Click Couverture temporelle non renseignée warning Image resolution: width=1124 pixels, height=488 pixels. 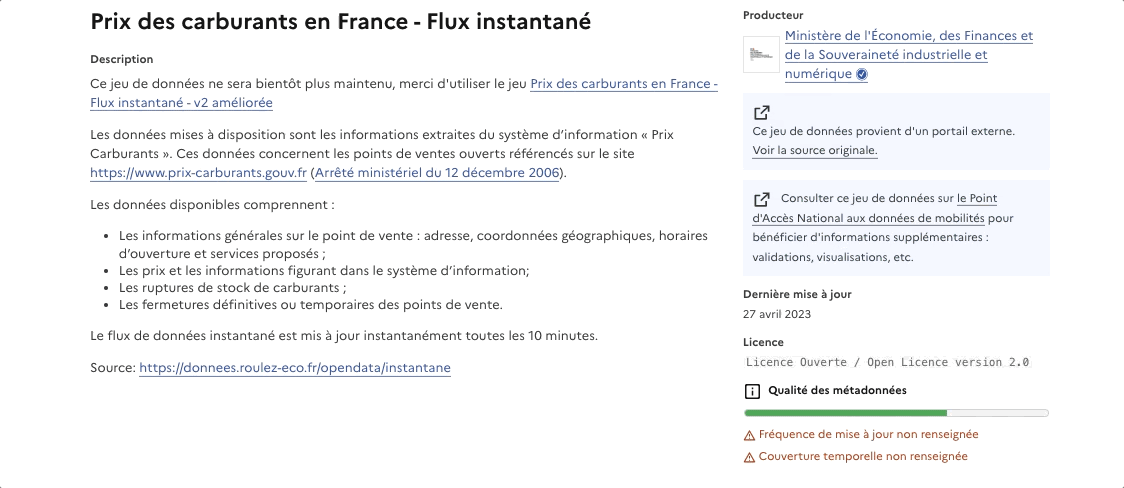[x=856, y=456]
